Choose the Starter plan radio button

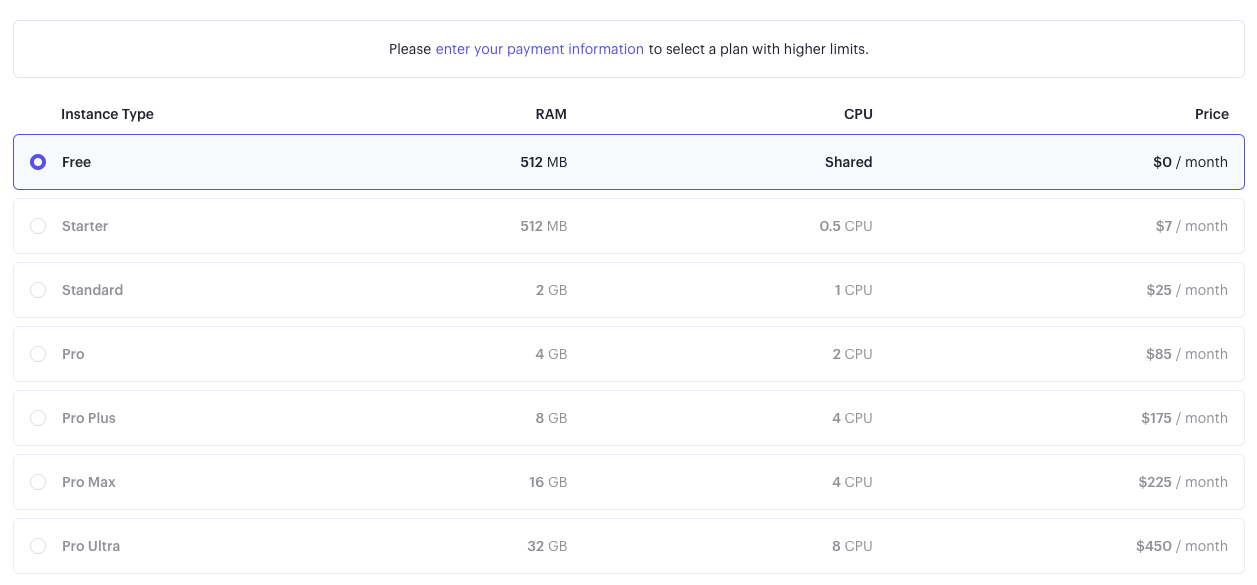pyautogui.click(x=38, y=226)
